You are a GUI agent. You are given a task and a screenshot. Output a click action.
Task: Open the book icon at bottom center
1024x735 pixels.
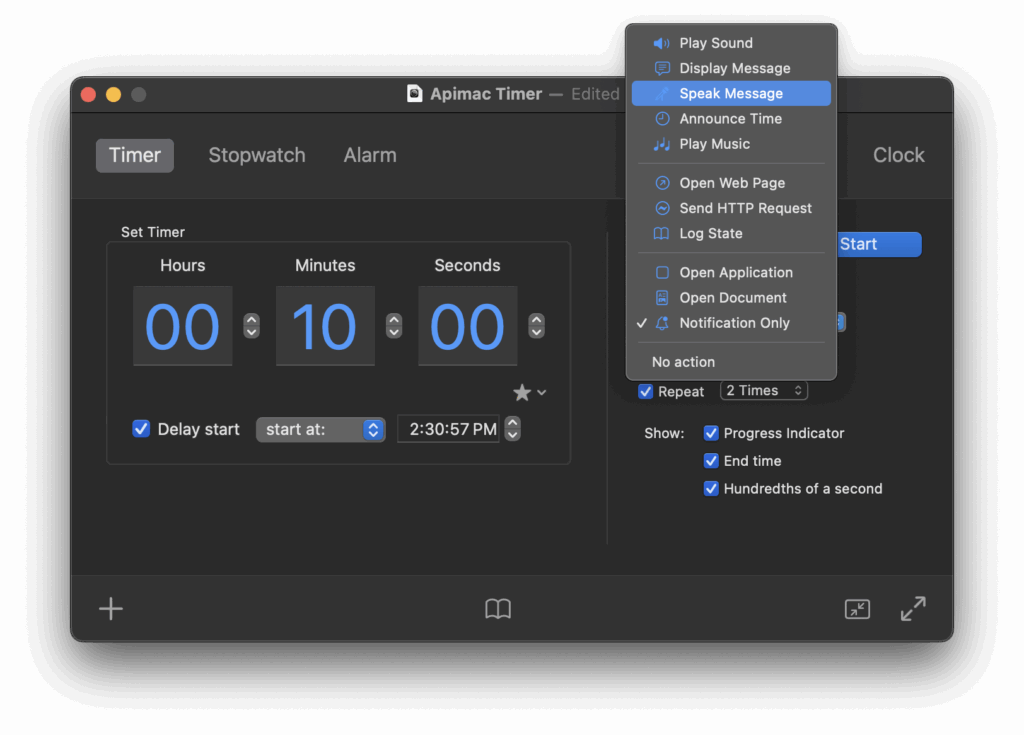(498, 609)
